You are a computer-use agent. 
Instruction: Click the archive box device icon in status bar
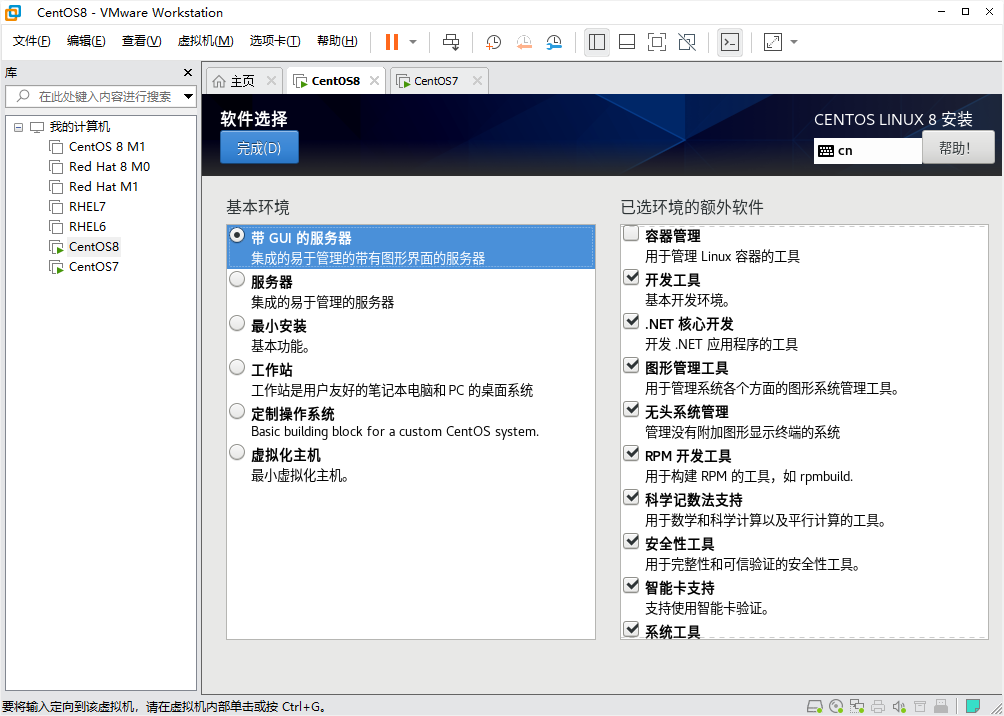(x=919, y=707)
